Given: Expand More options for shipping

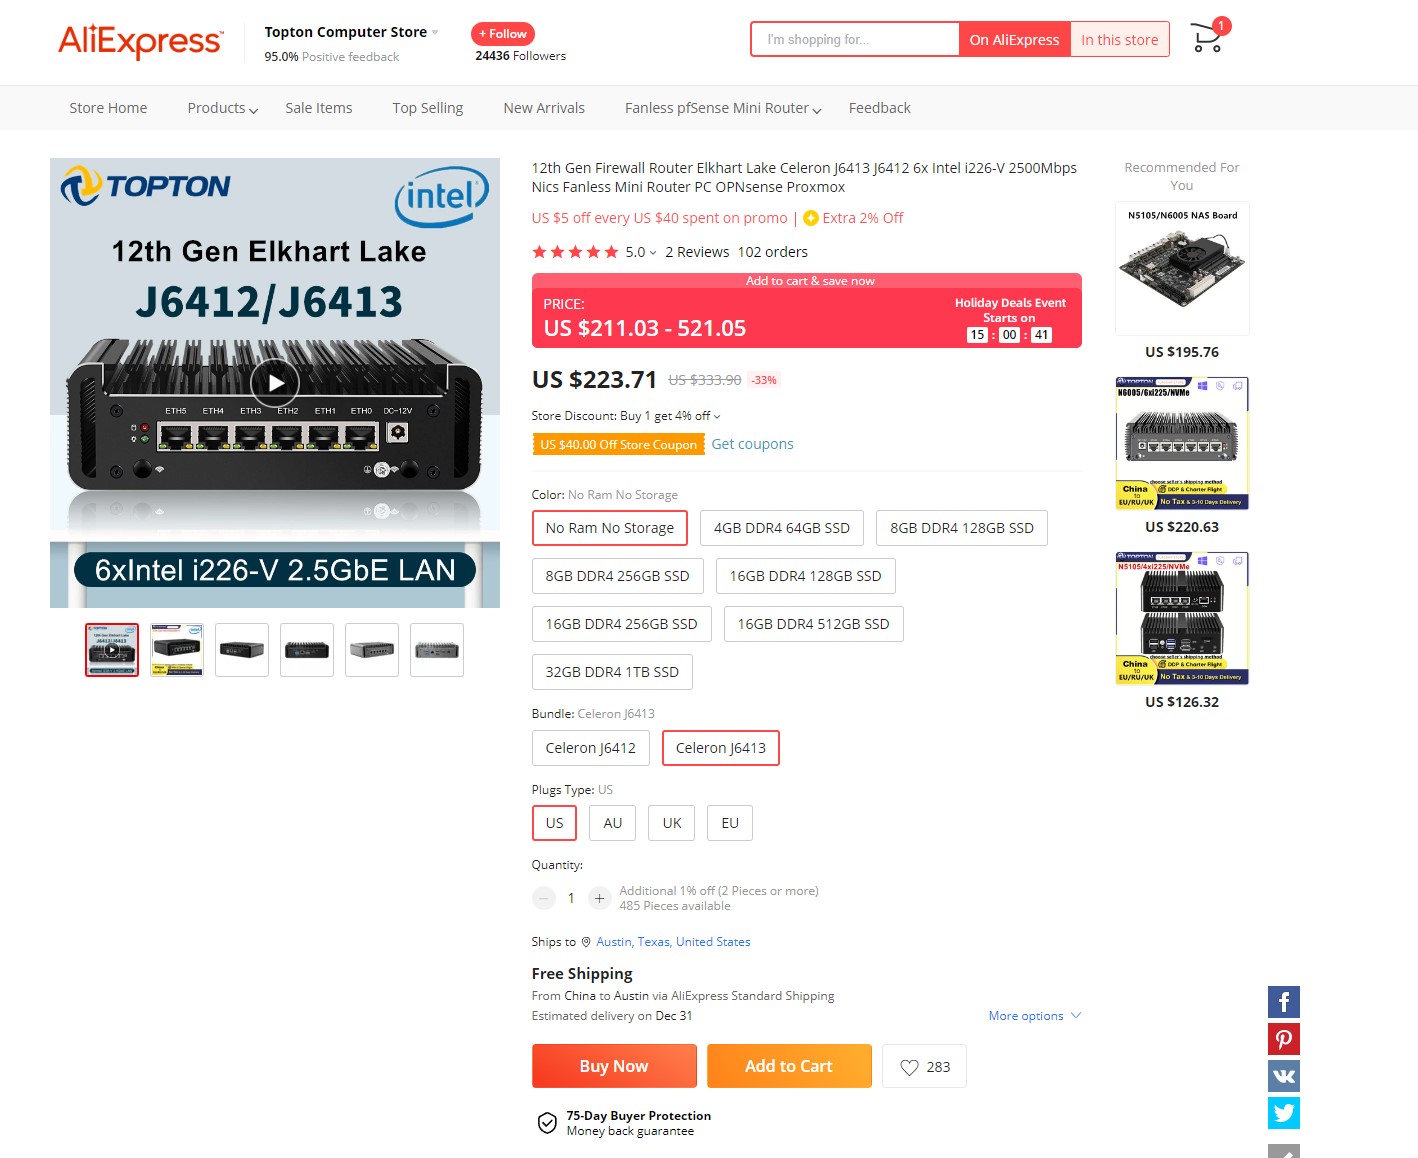Looking at the screenshot, I should pyautogui.click(x=1035, y=1016).
